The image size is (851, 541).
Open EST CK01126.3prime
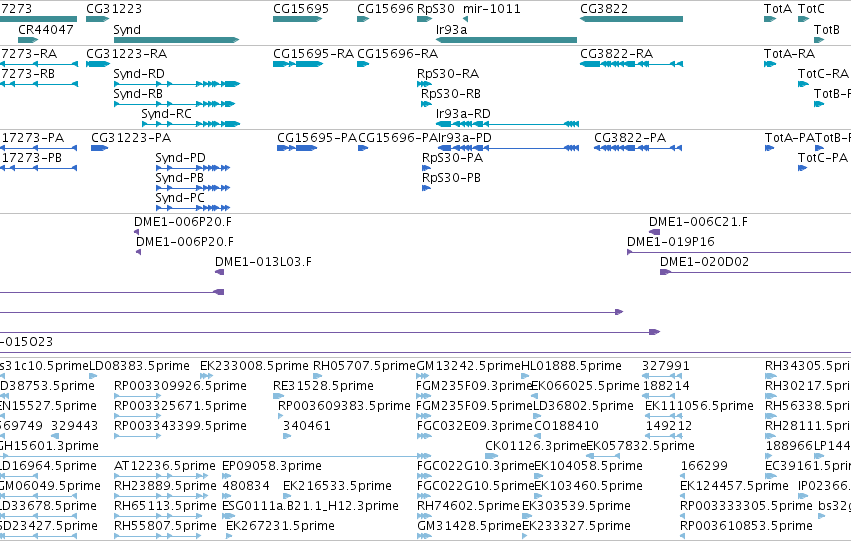pos(536,447)
